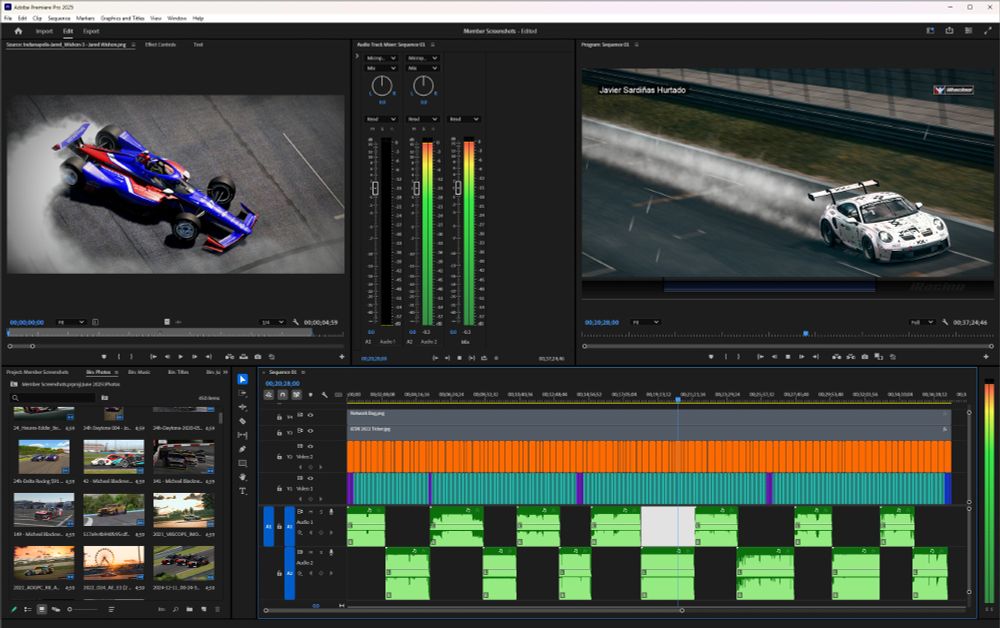
Task: Click Quick Export icon at top right
Action: point(950,31)
